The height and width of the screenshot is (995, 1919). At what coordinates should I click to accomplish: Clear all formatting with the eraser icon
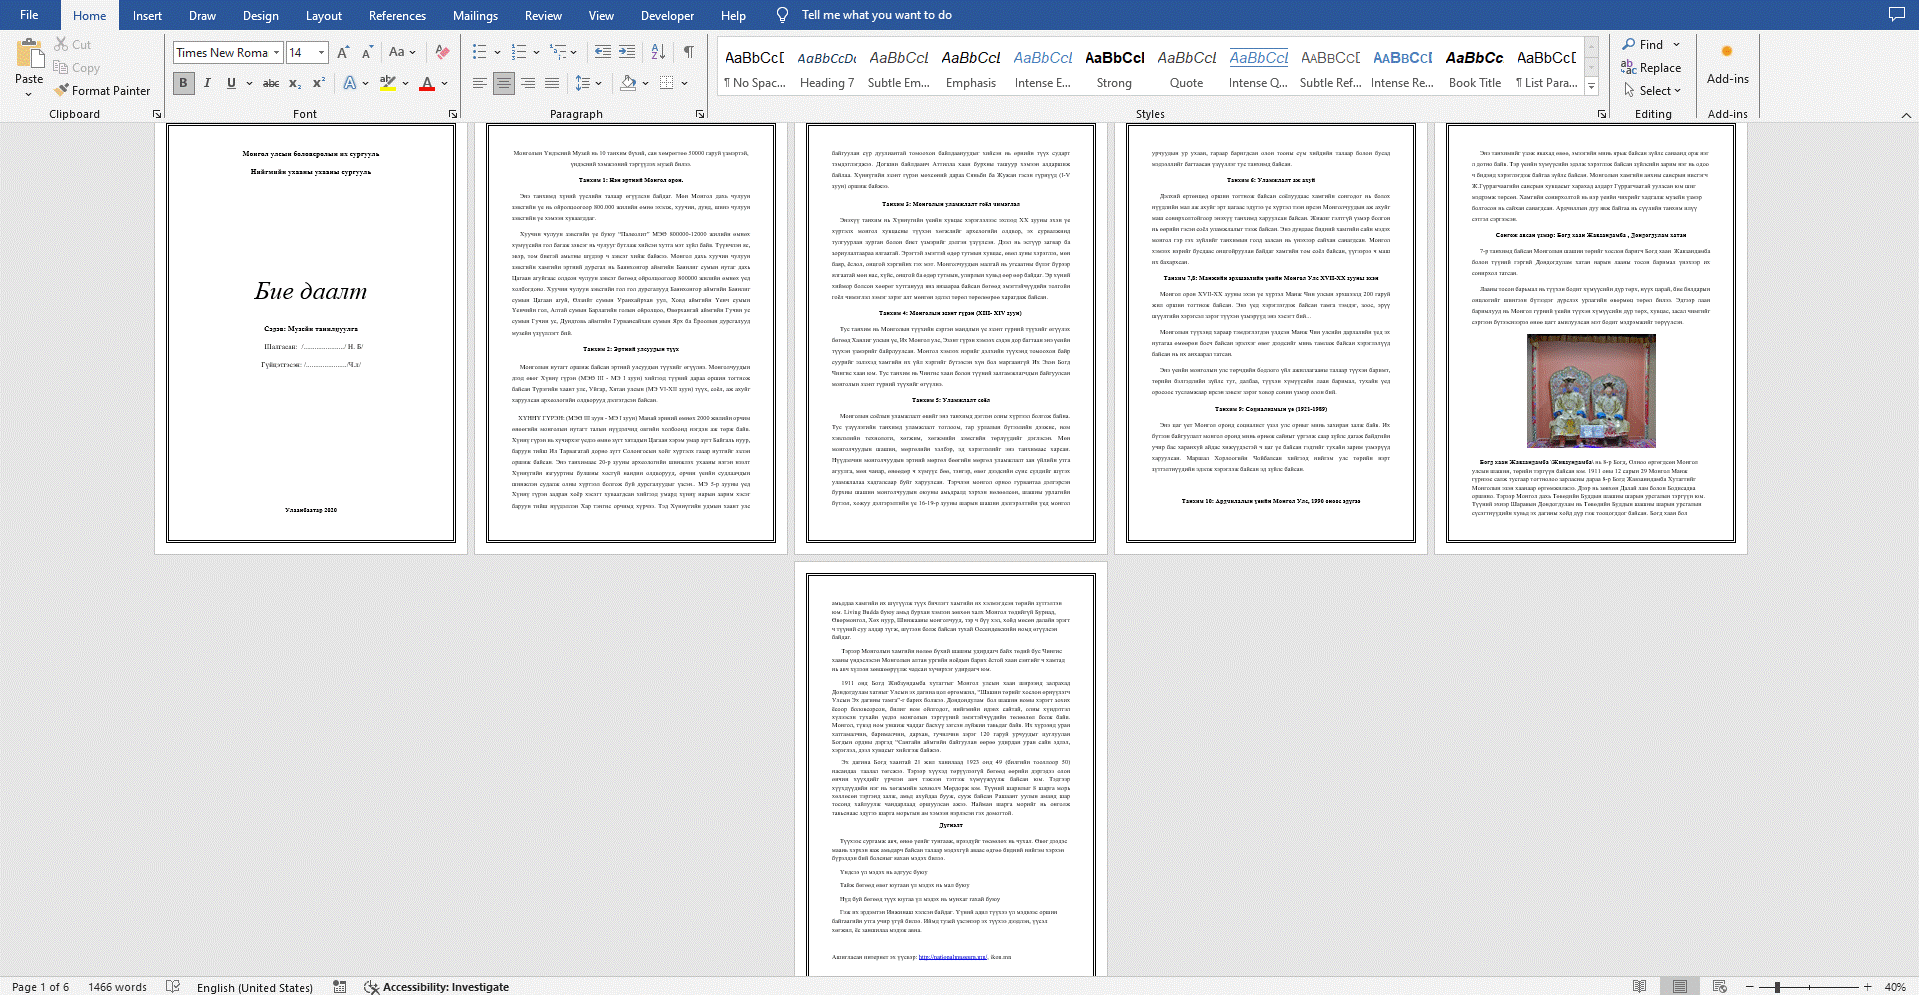(442, 52)
